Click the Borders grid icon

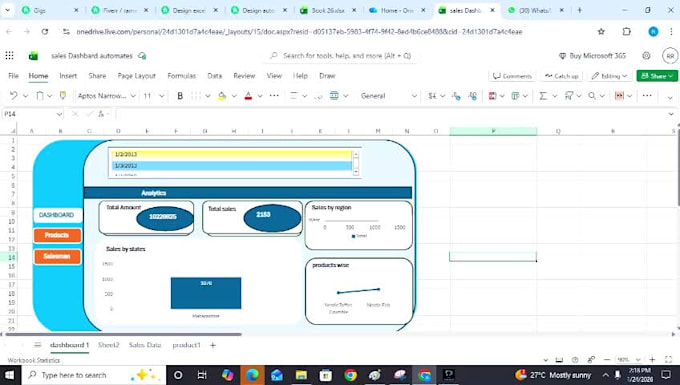click(x=196, y=96)
